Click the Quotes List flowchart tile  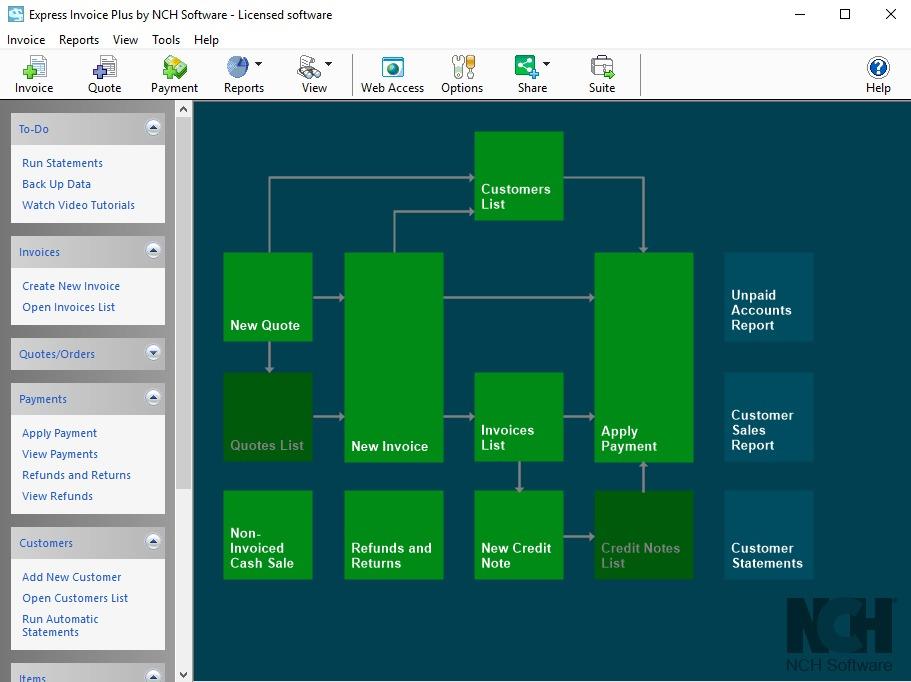[268, 417]
